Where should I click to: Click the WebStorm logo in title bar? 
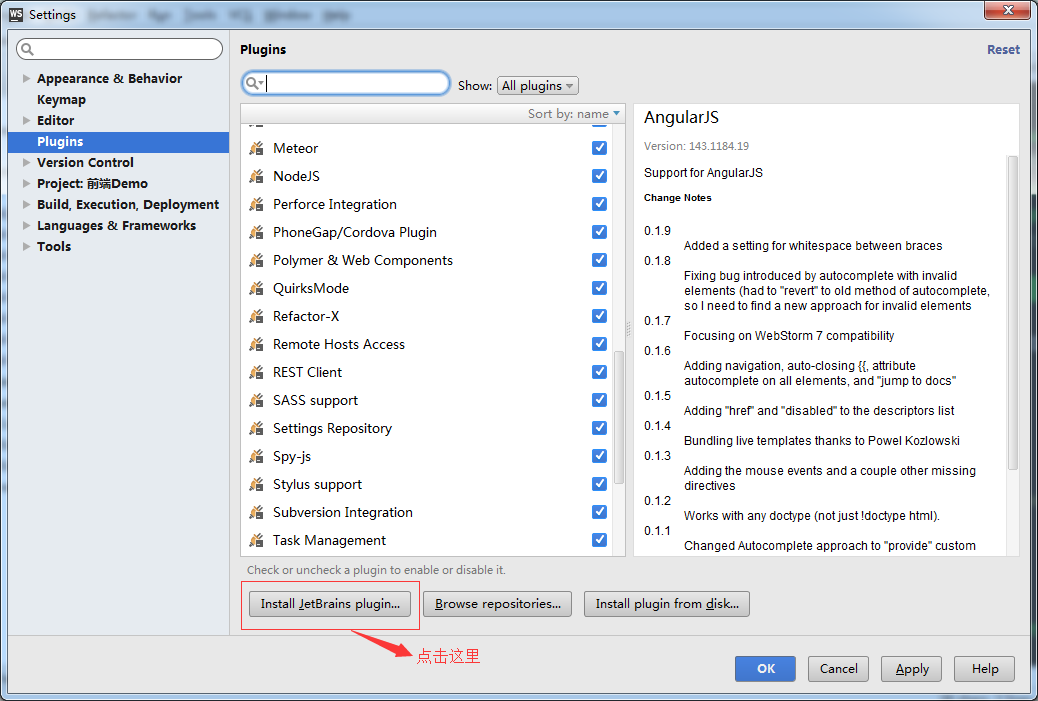coord(16,14)
